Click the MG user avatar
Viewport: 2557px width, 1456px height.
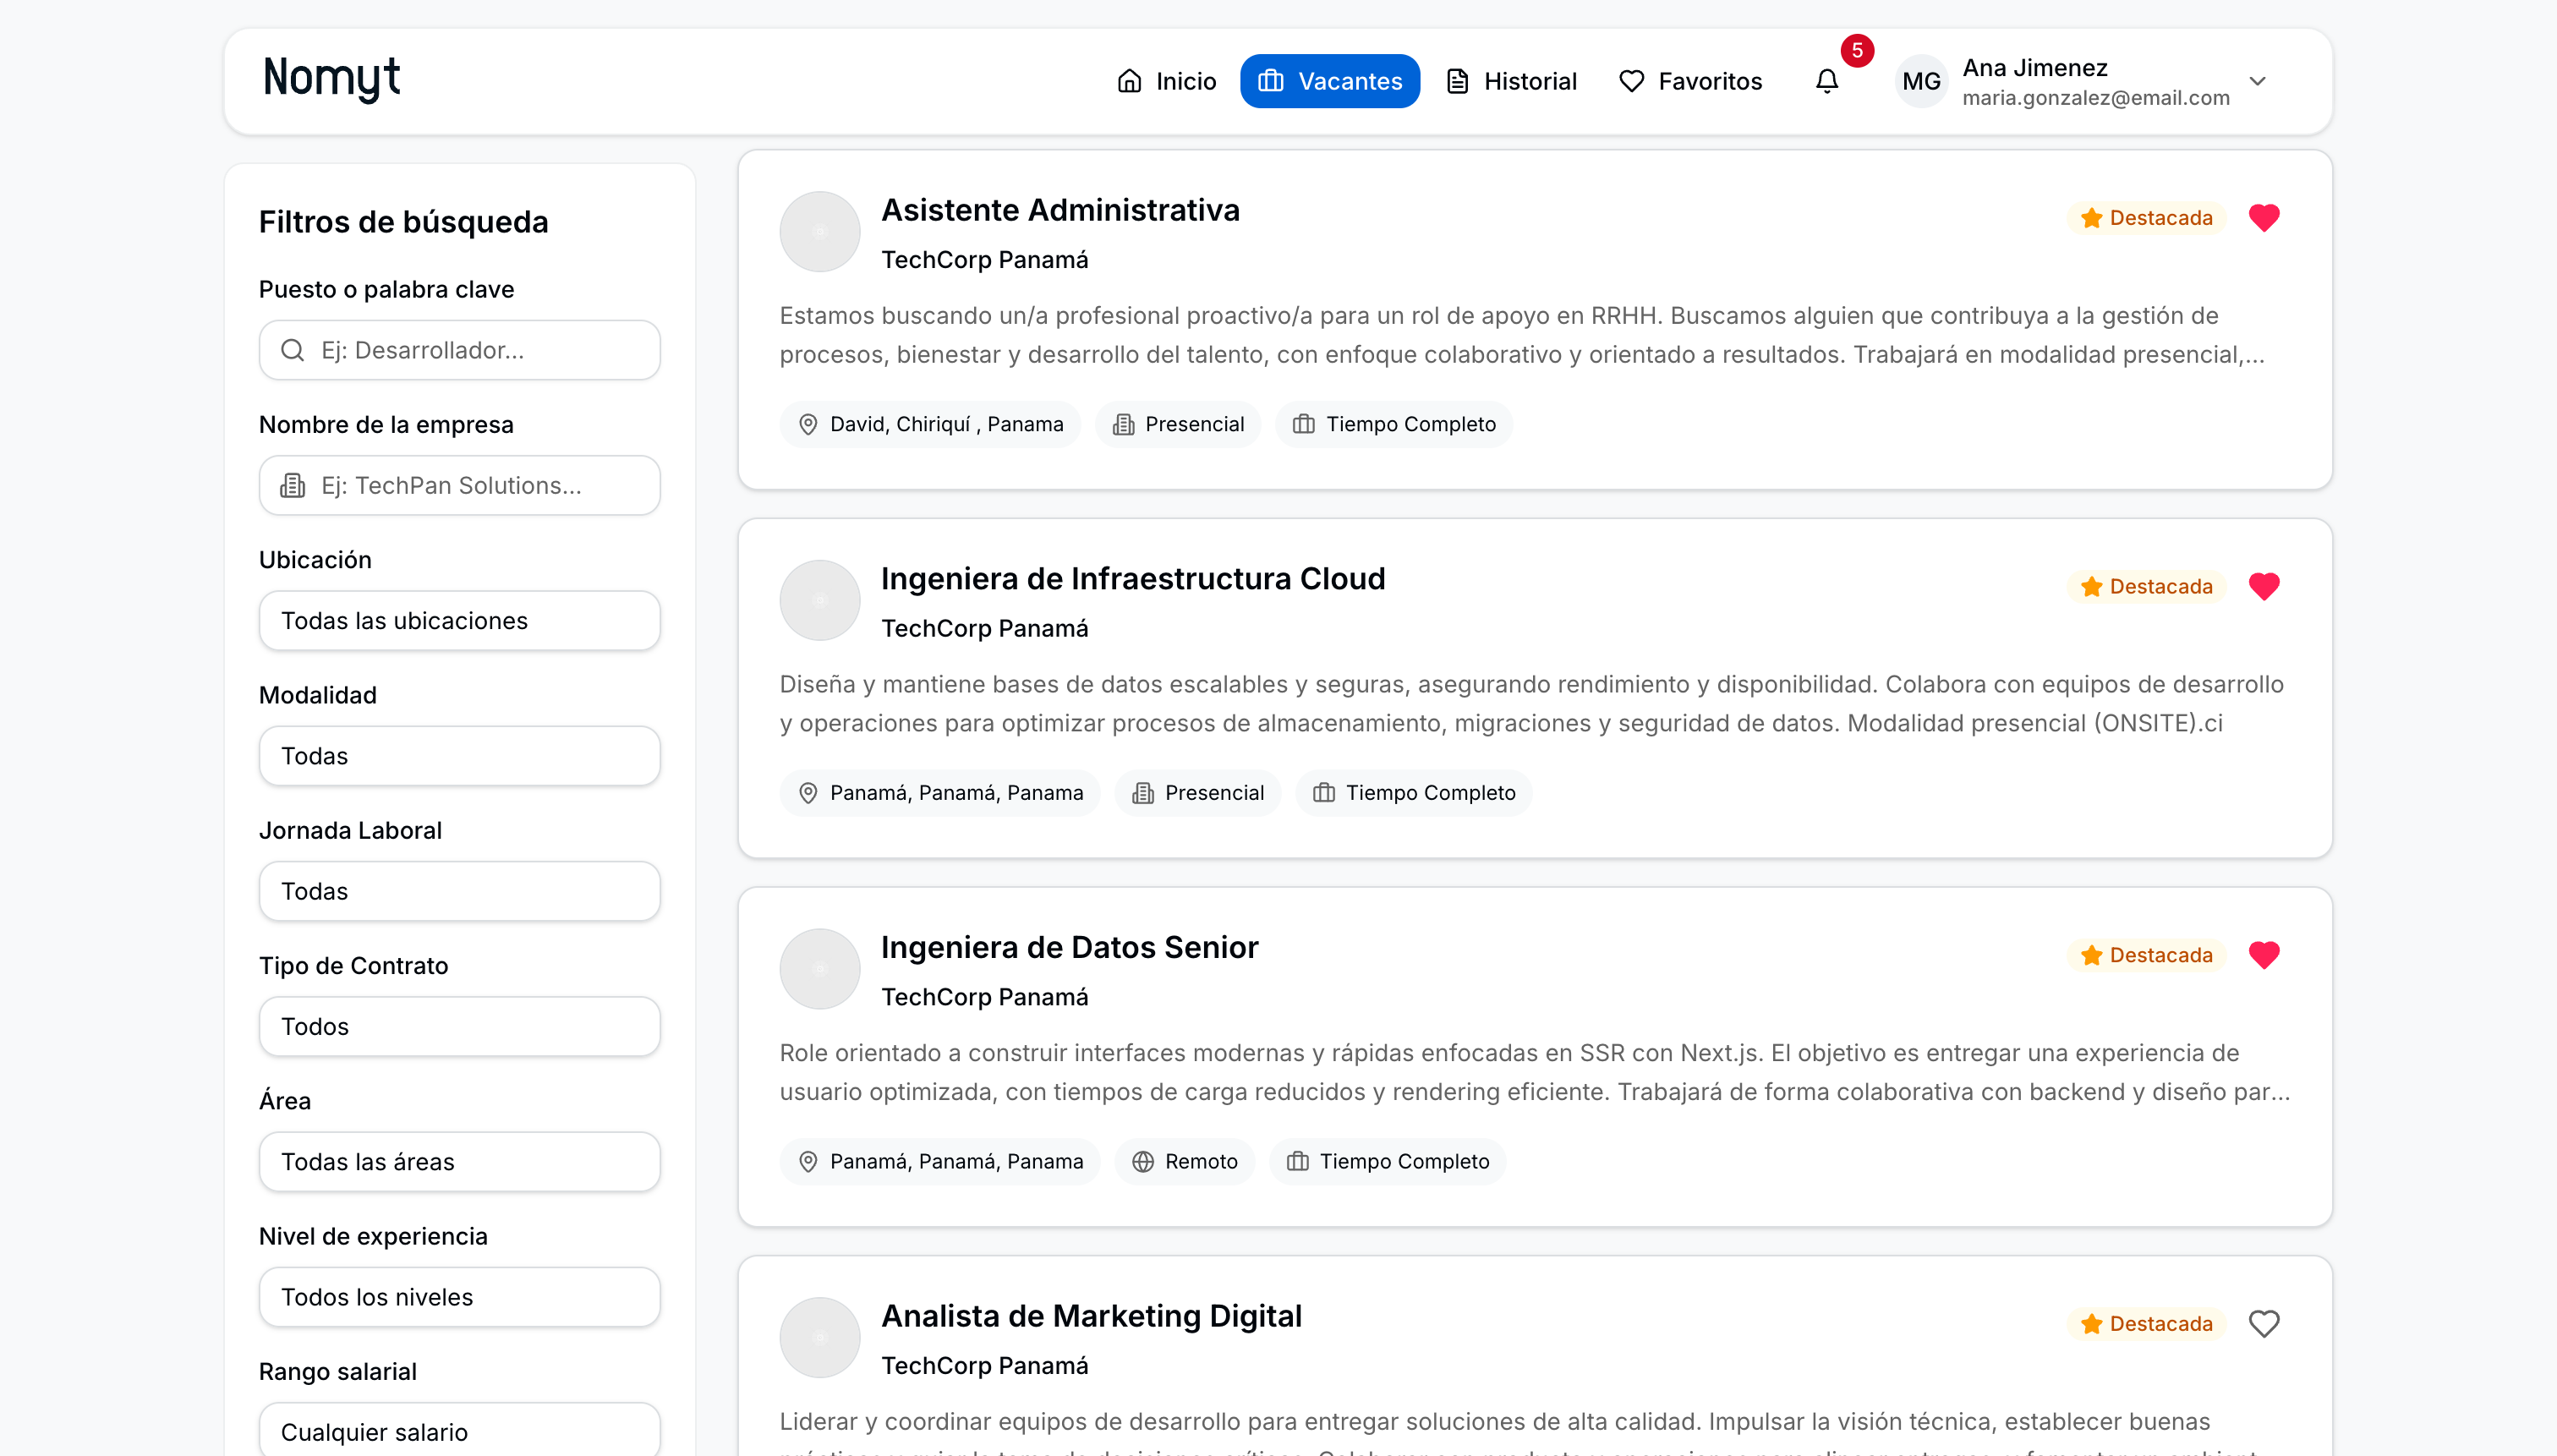[x=1921, y=81]
